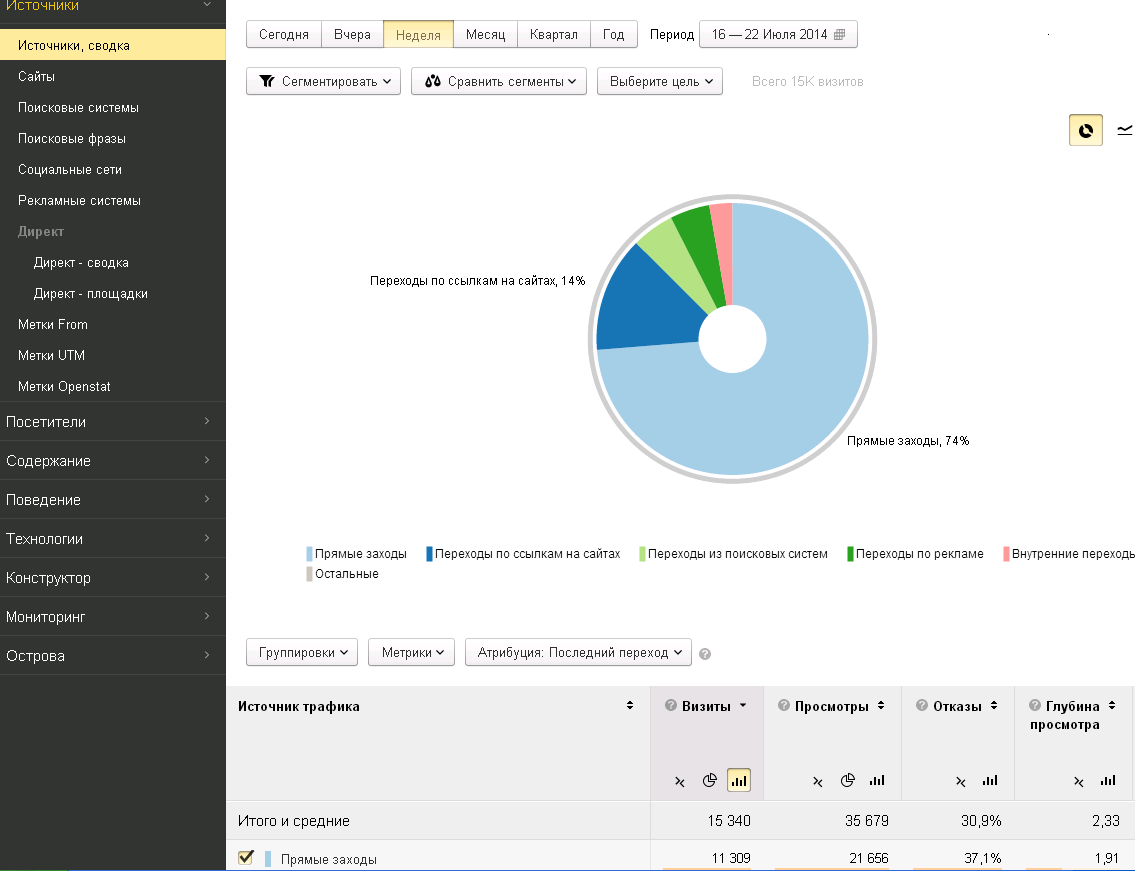Toggle Переходы по рекламе in the chart legend
This screenshot has width=1135, height=871.
(x=917, y=554)
